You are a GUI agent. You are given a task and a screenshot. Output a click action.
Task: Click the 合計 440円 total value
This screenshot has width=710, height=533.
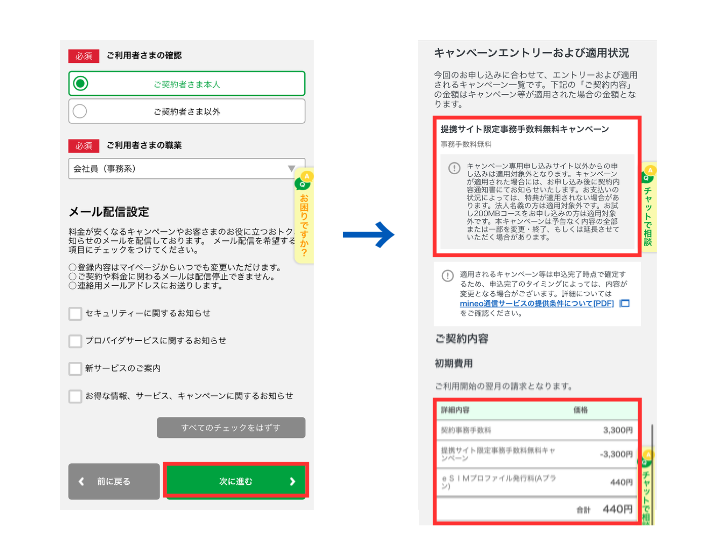(x=618, y=509)
